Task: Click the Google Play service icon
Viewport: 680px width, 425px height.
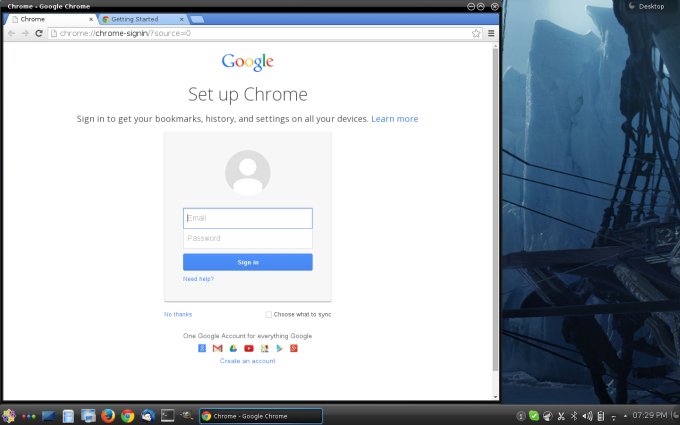Action: 279,348
